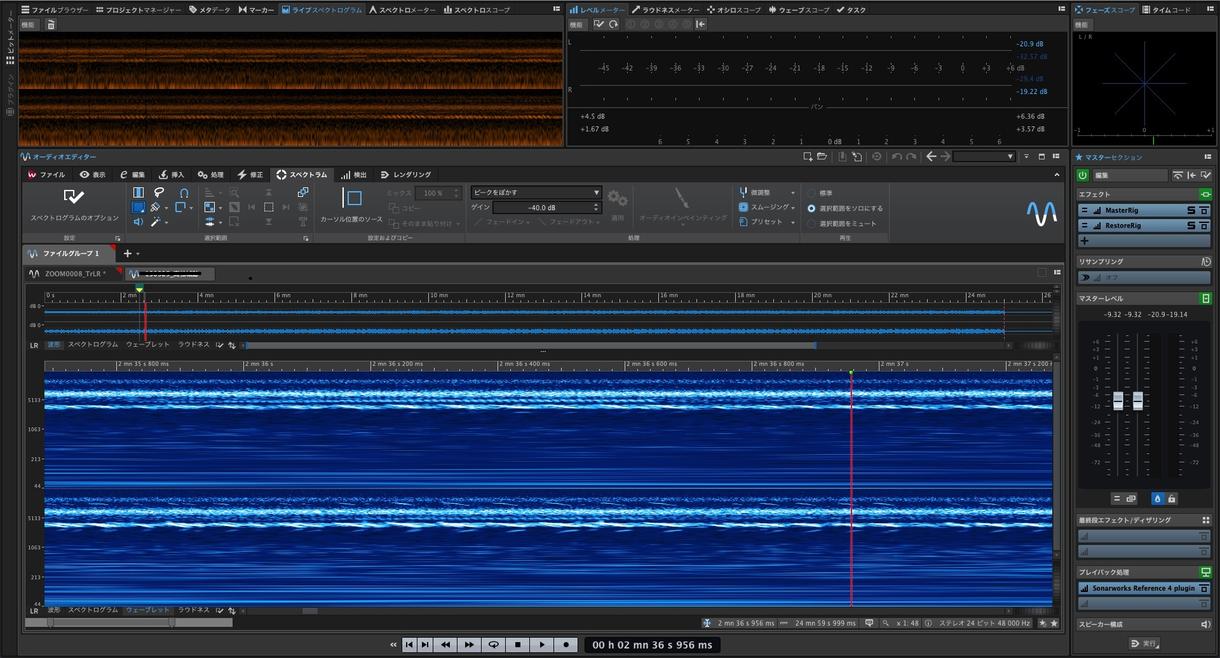Switch to the 処理 ribbon tab

(210, 174)
